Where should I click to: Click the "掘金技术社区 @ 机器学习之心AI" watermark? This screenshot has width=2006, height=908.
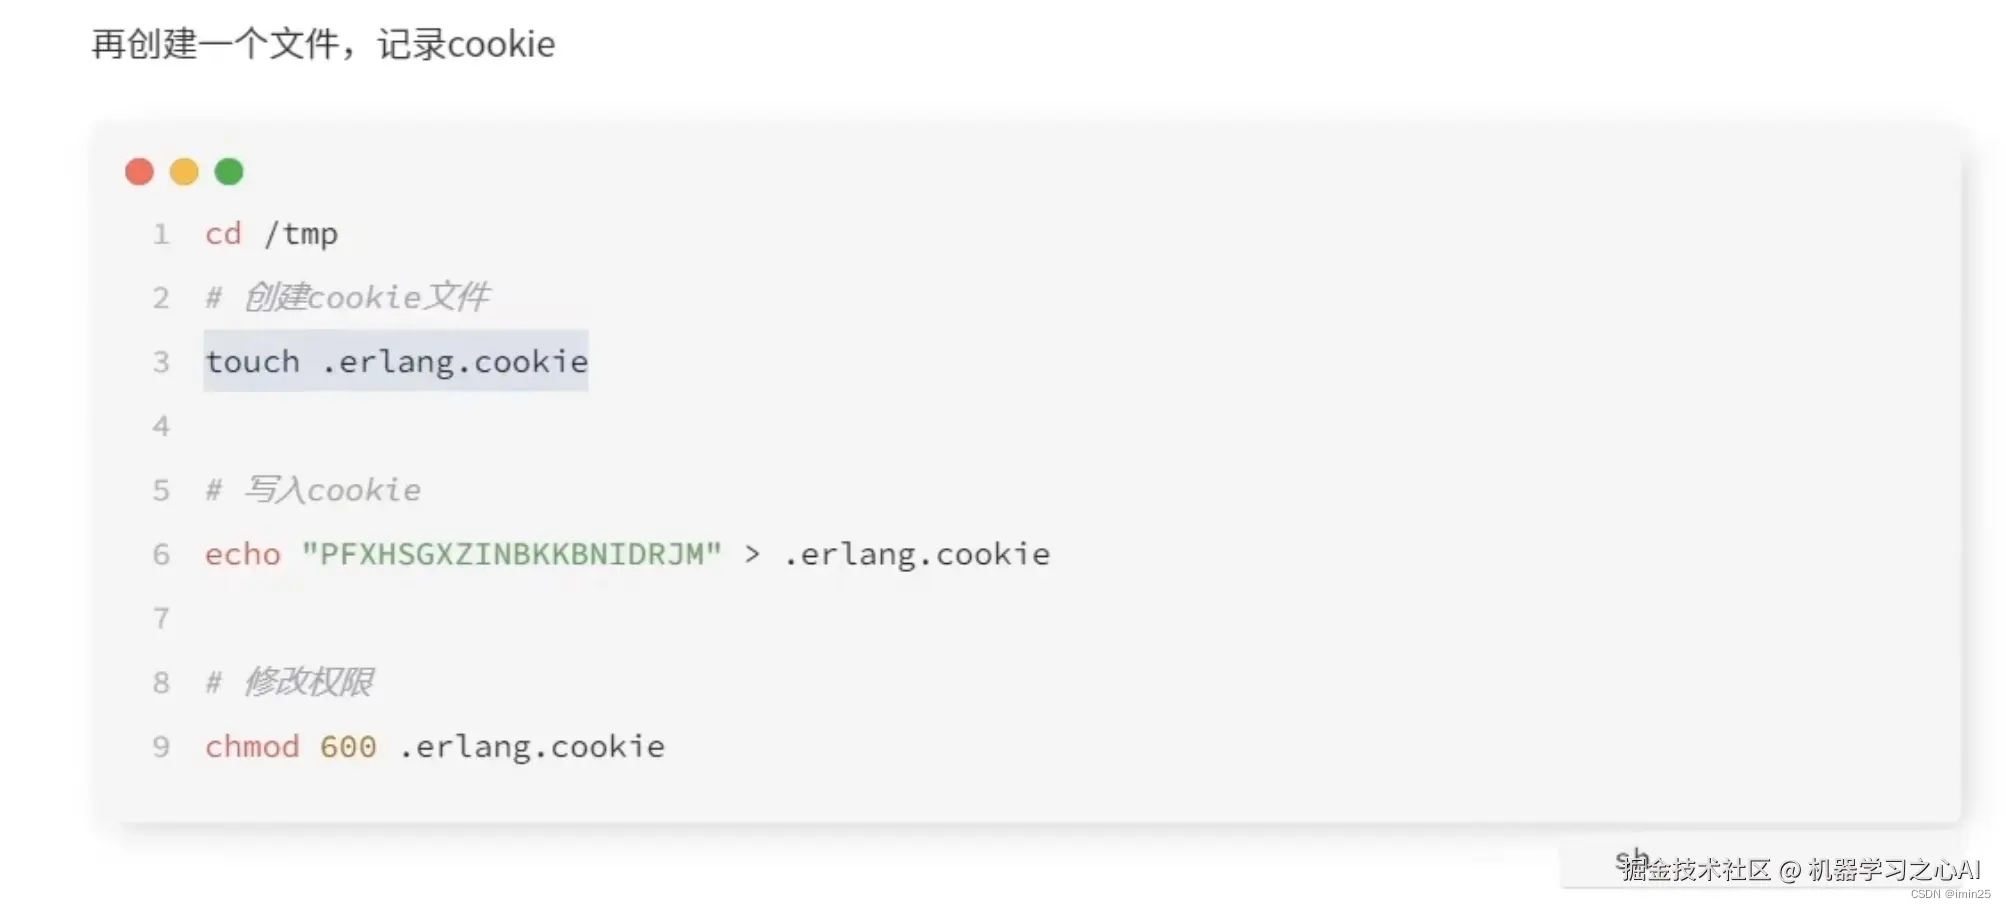pyautogui.click(x=1800, y=870)
